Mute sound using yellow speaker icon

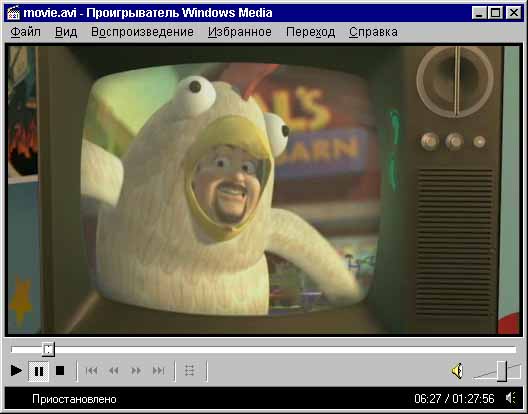pyautogui.click(x=457, y=371)
